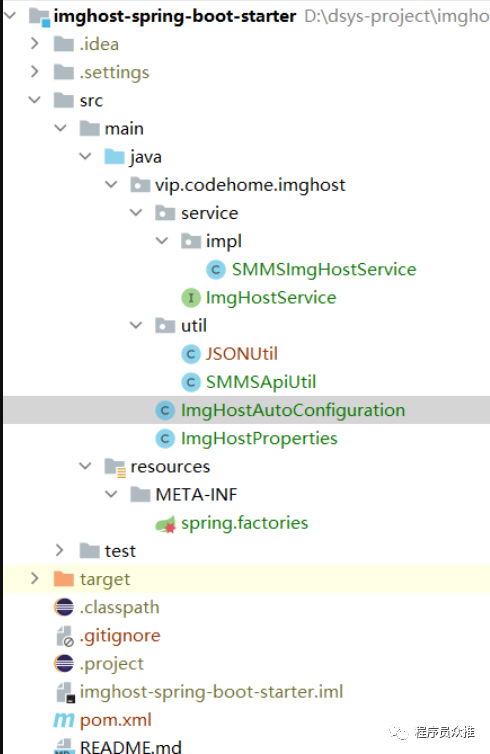
Task: Click the ImgHostService interface icon
Action: coord(191,298)
